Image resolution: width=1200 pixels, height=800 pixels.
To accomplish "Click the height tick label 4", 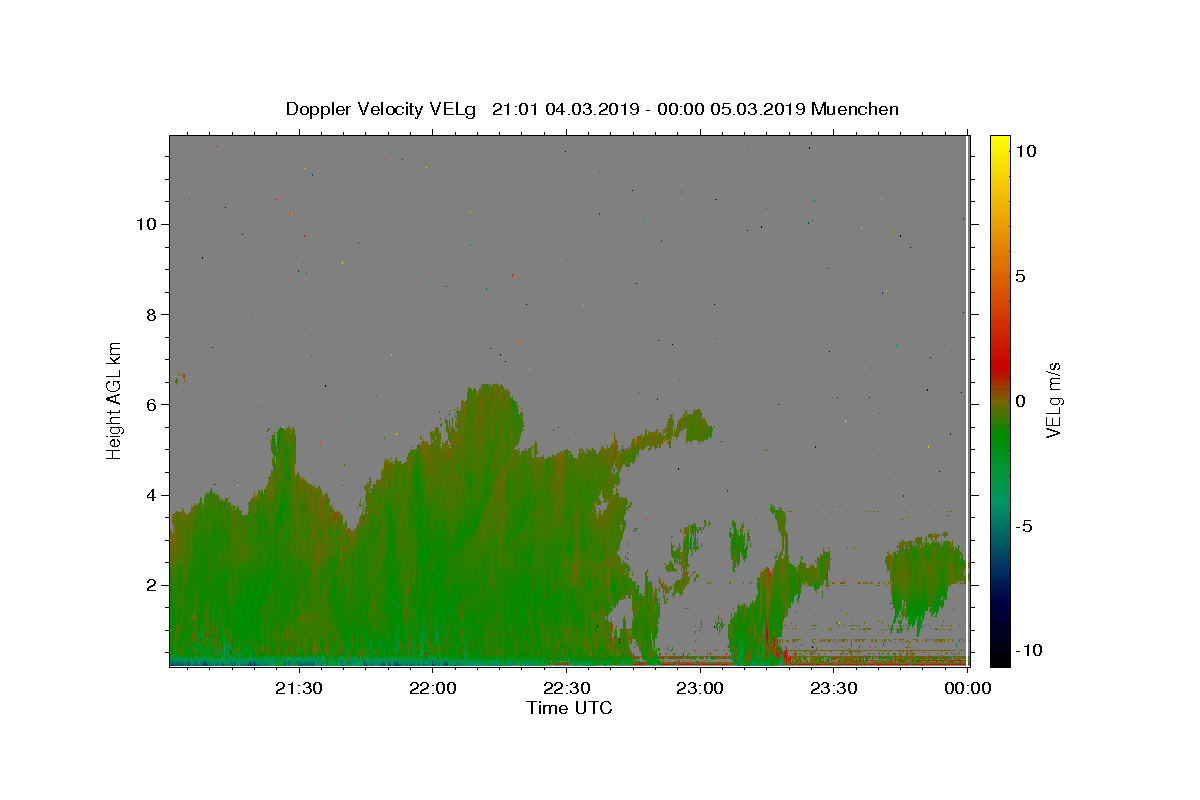I will [150, 495].
